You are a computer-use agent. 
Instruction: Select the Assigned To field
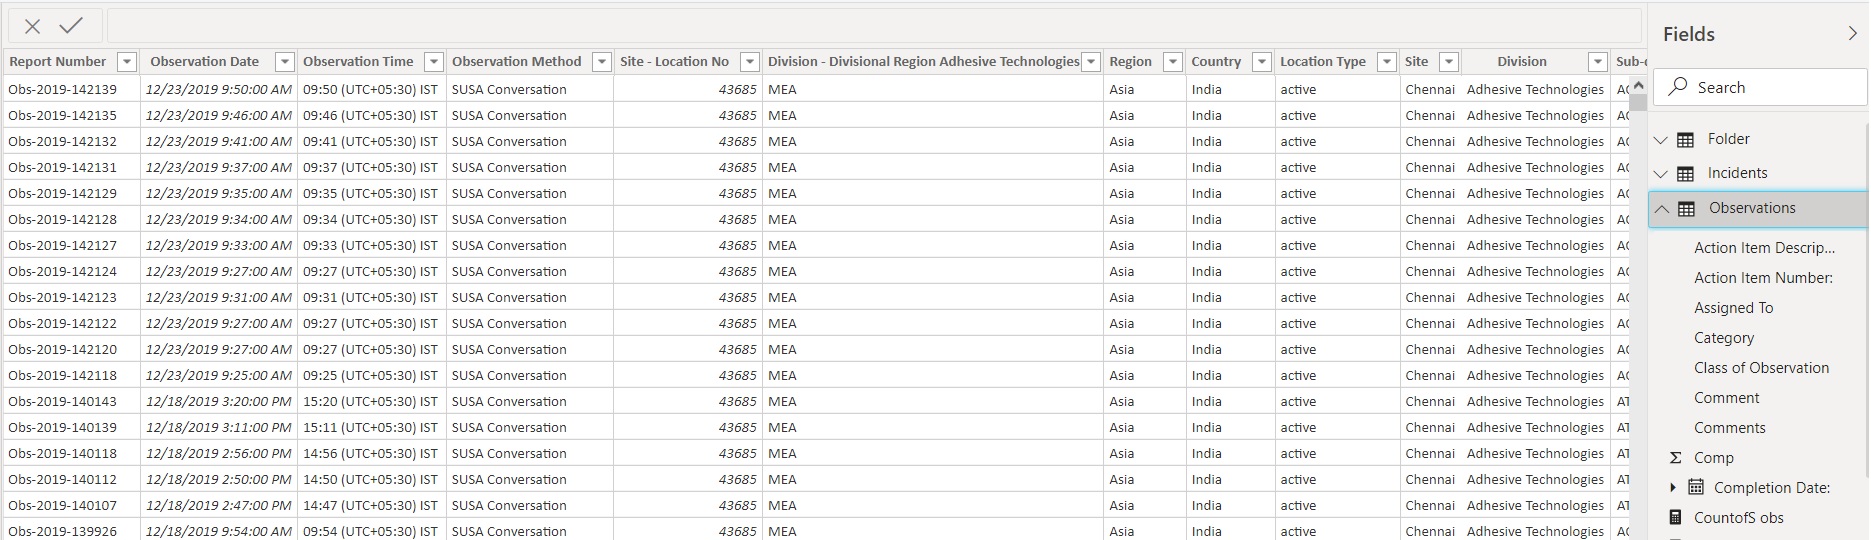click(1733, 308)
